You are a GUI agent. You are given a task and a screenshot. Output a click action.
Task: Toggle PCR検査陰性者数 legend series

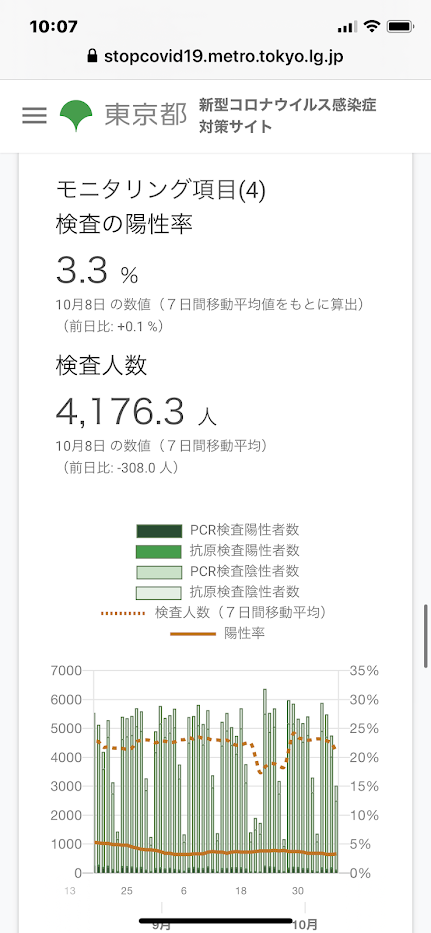[218, 571]
